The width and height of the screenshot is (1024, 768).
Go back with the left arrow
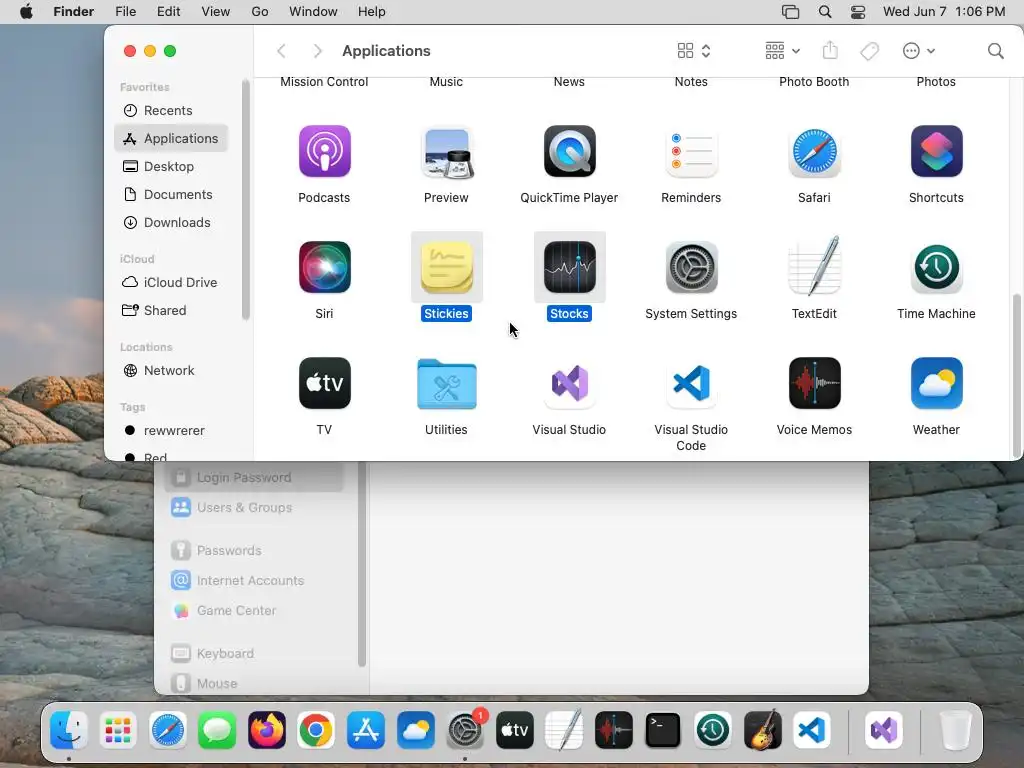pyautogui.click(x=281, y=51)
